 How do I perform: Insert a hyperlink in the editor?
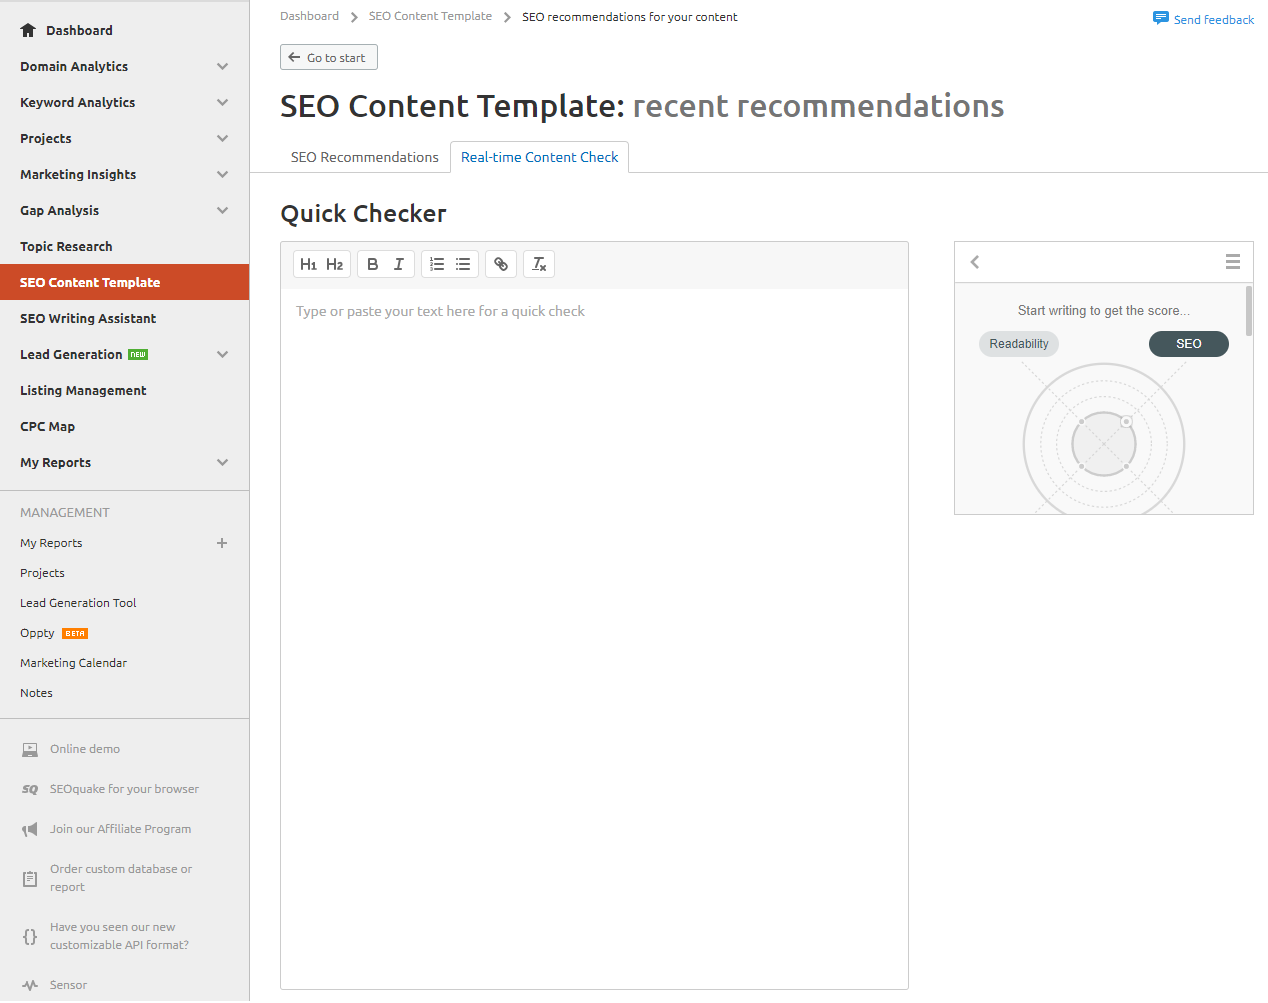[x=500, y=263]
